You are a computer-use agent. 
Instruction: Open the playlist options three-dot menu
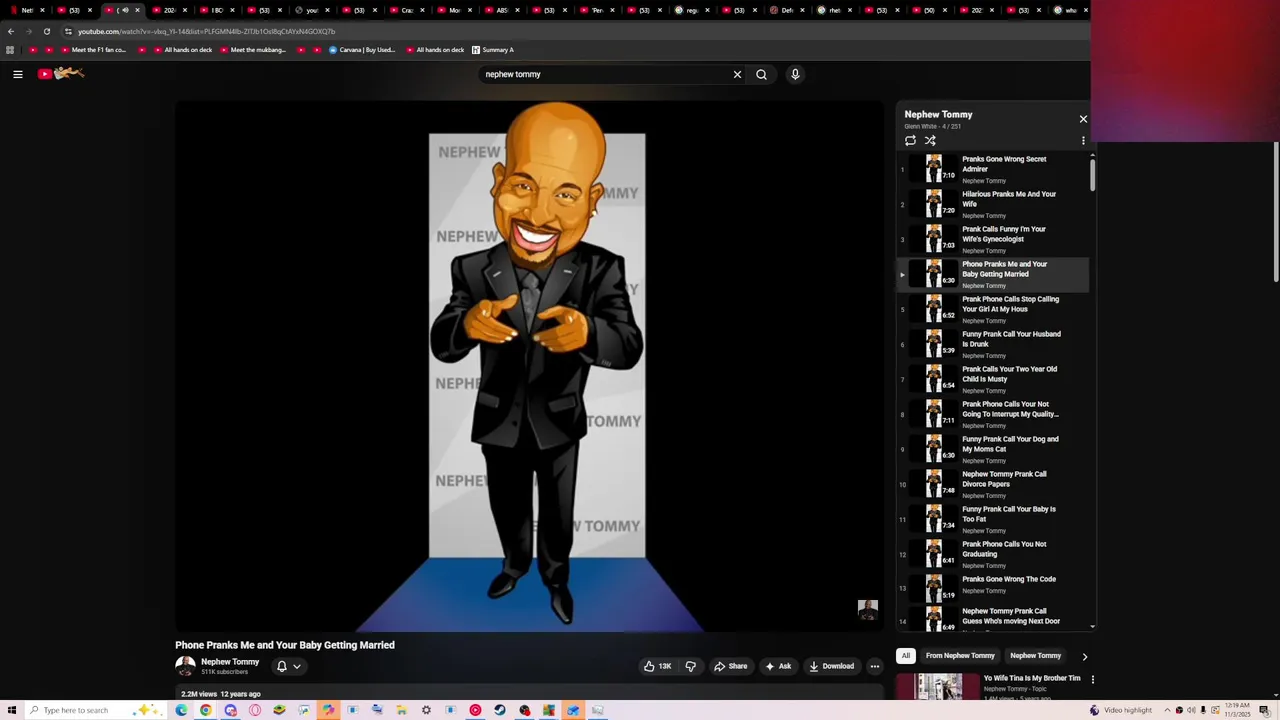tap(1083, 141)
